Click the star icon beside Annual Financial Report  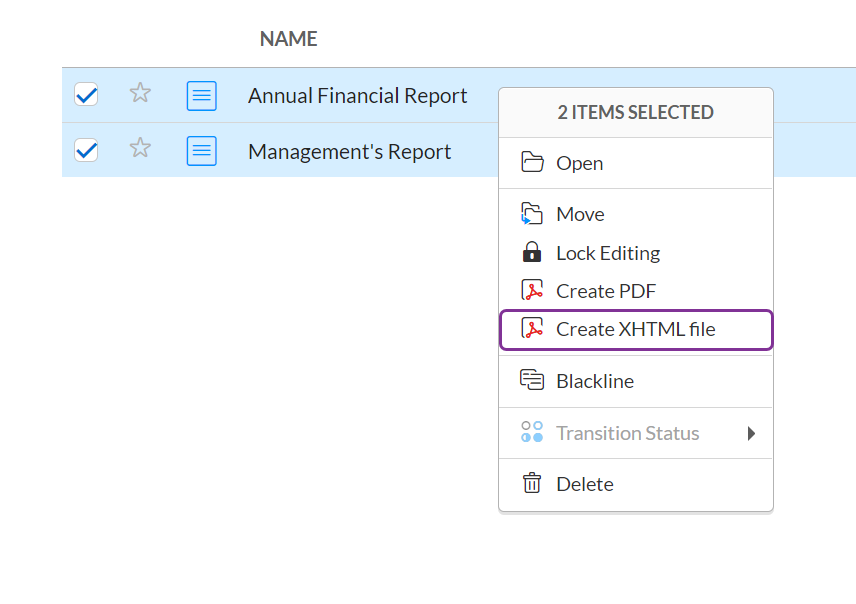140,94
